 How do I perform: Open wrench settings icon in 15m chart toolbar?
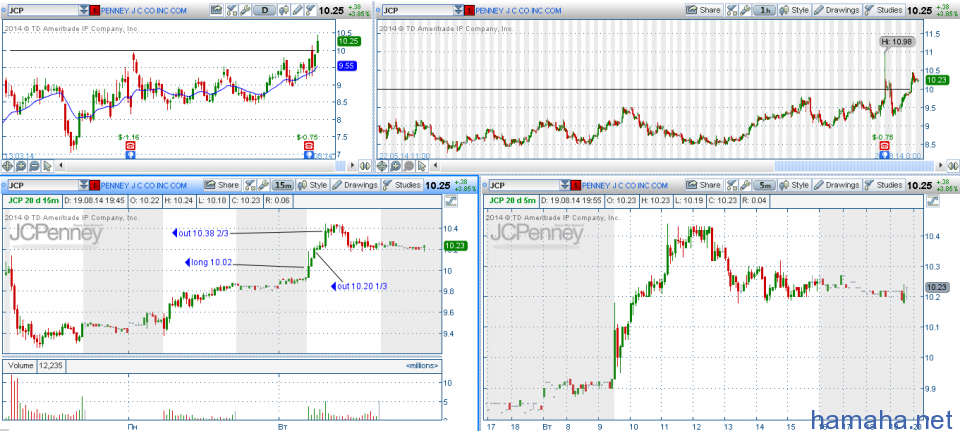pyautogui.click(x=264, y=185)
